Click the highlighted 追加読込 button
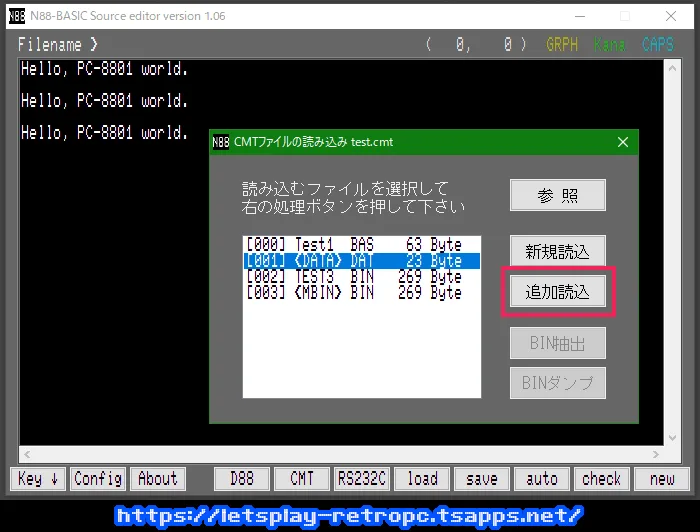This screenshot has height=532, width=700. coord(557,292)
